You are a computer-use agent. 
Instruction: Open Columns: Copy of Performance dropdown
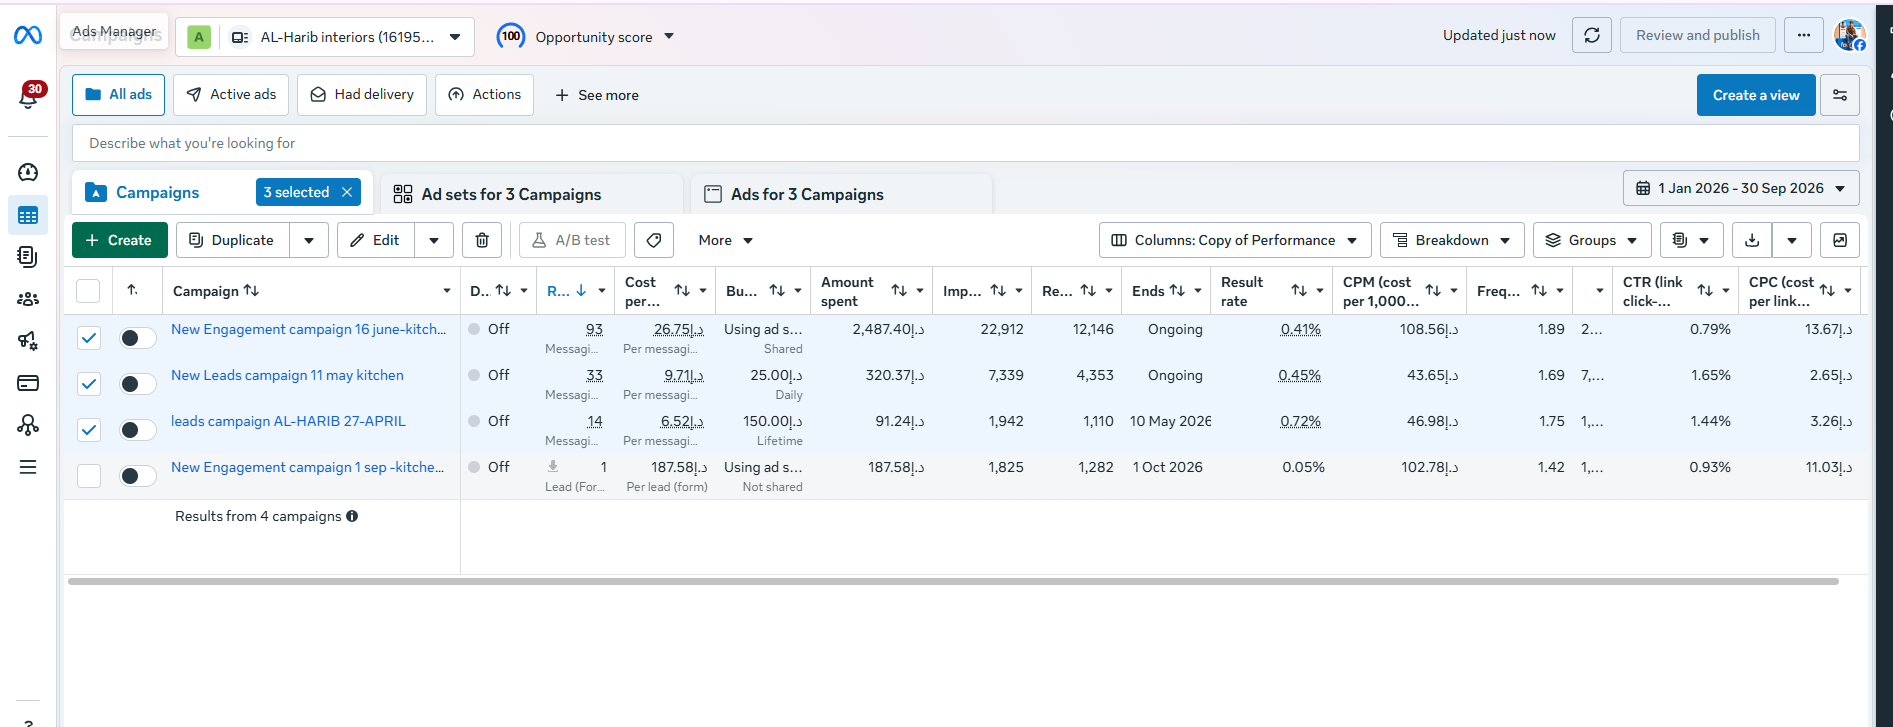[x=1234, y=240]
